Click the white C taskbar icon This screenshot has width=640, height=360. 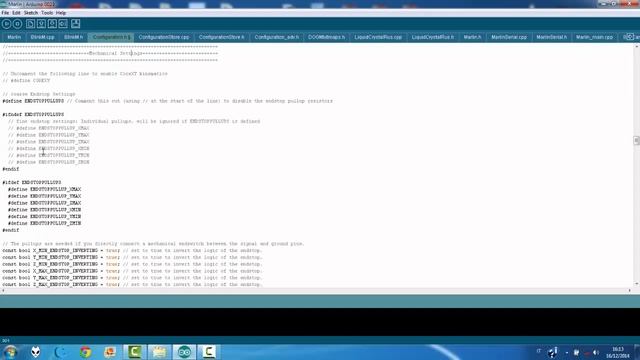[209, 352]
